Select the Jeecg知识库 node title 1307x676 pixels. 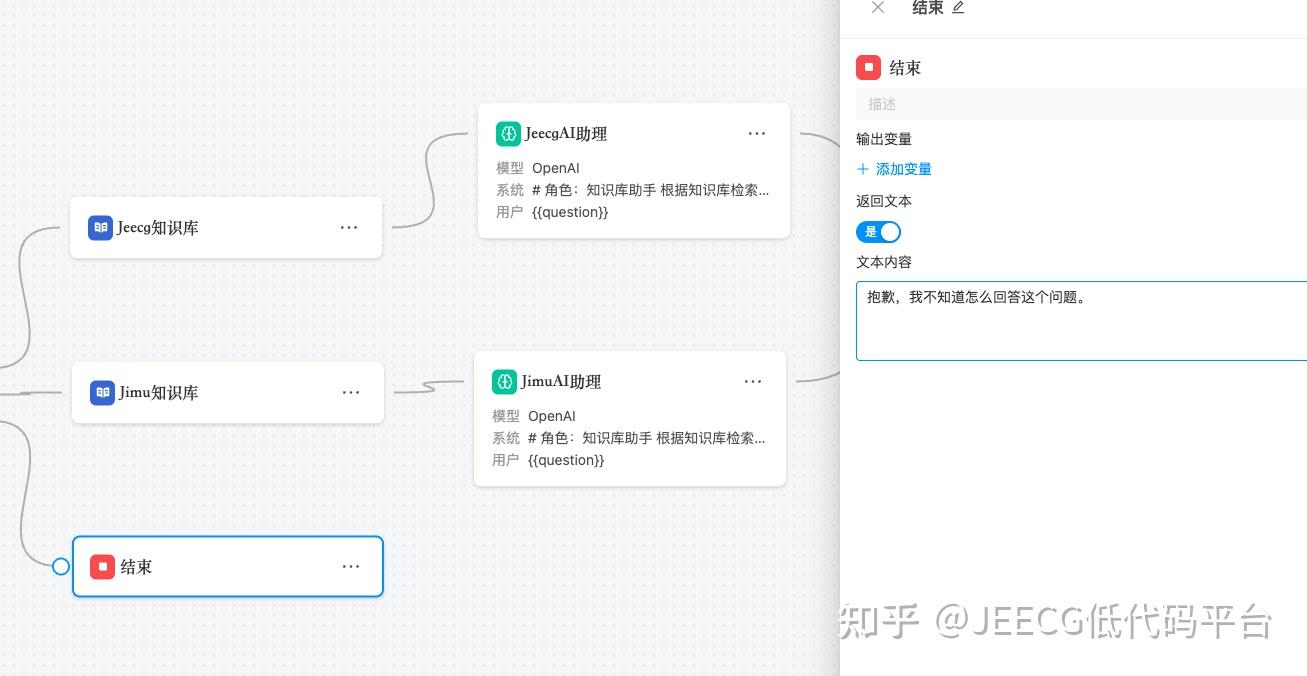[158, 227]
